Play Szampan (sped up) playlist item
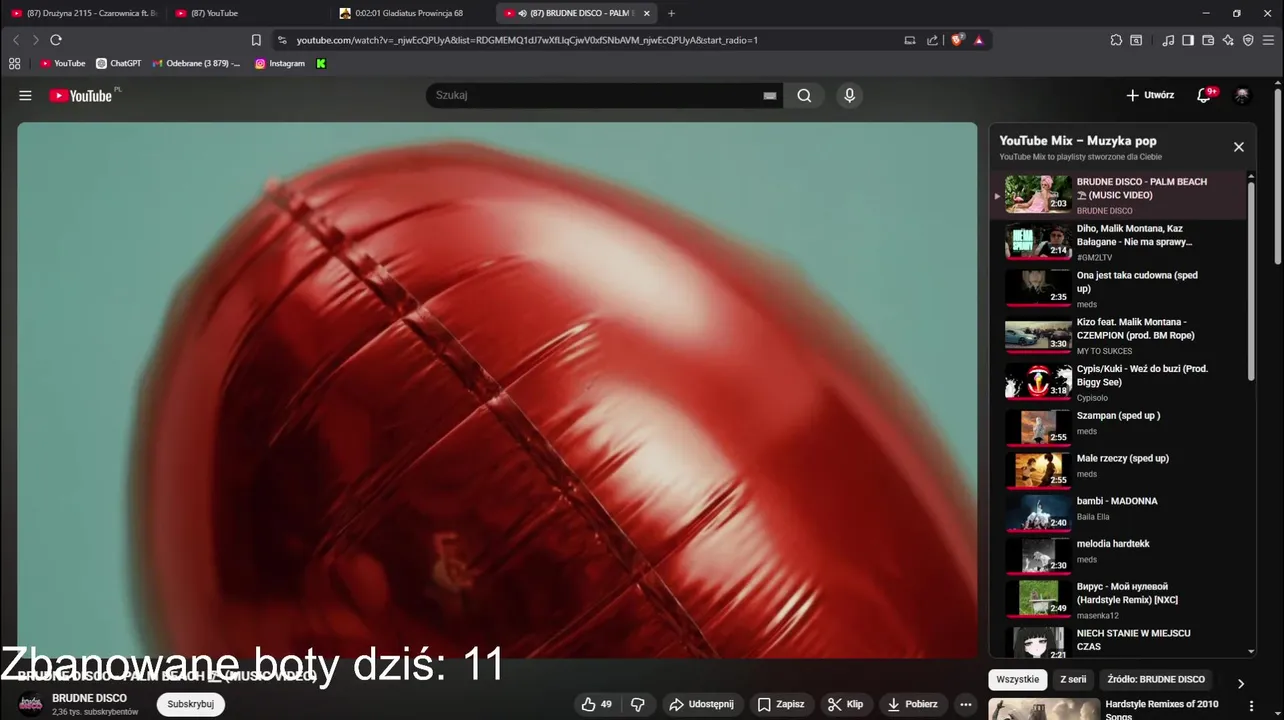Screen dimensions: 1284x720 1120,427
